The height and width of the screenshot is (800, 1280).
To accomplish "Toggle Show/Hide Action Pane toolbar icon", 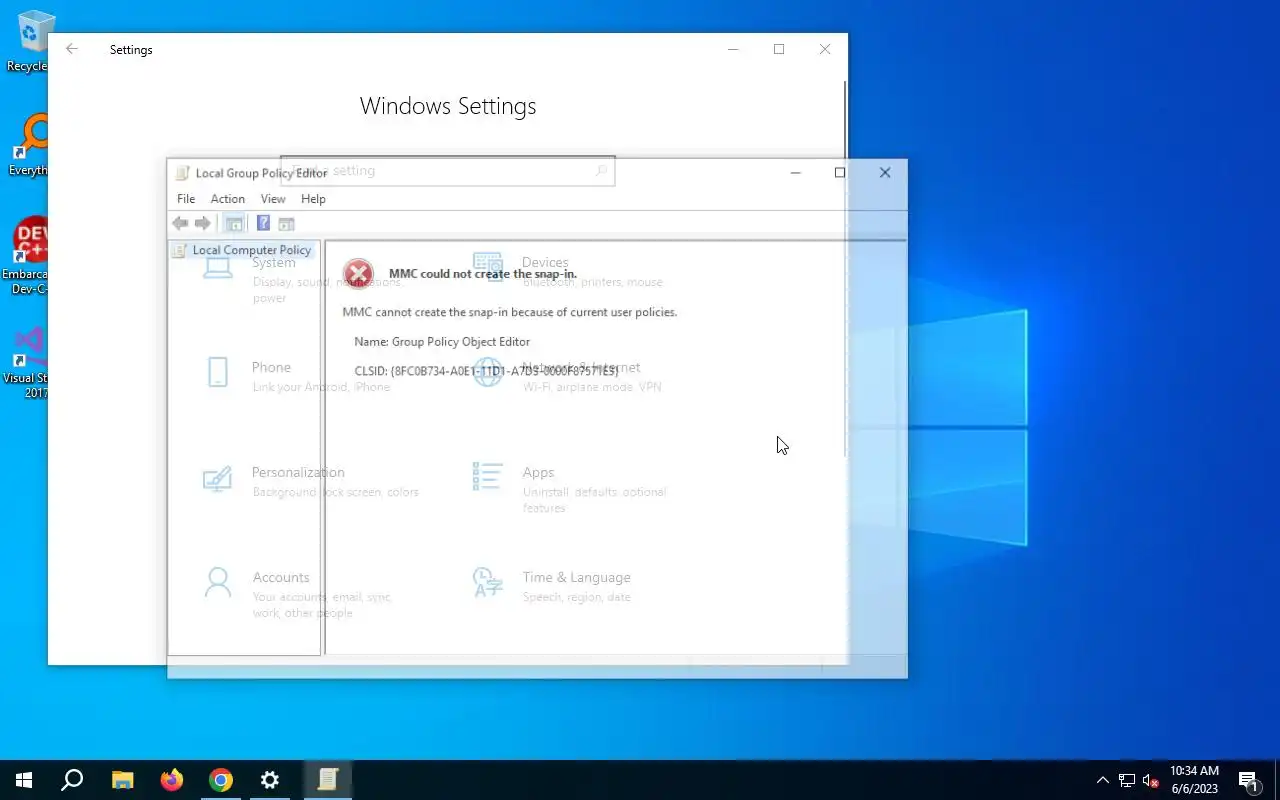I will point(286,223).
